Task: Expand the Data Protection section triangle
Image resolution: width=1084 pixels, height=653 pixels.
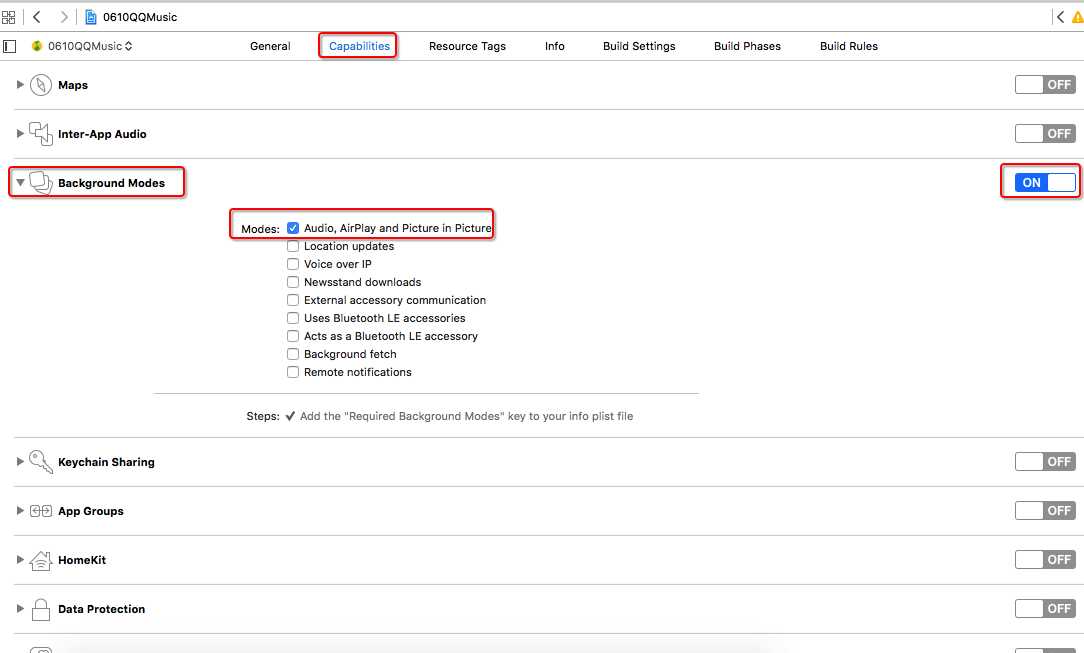Action: (x=20, y=609)
